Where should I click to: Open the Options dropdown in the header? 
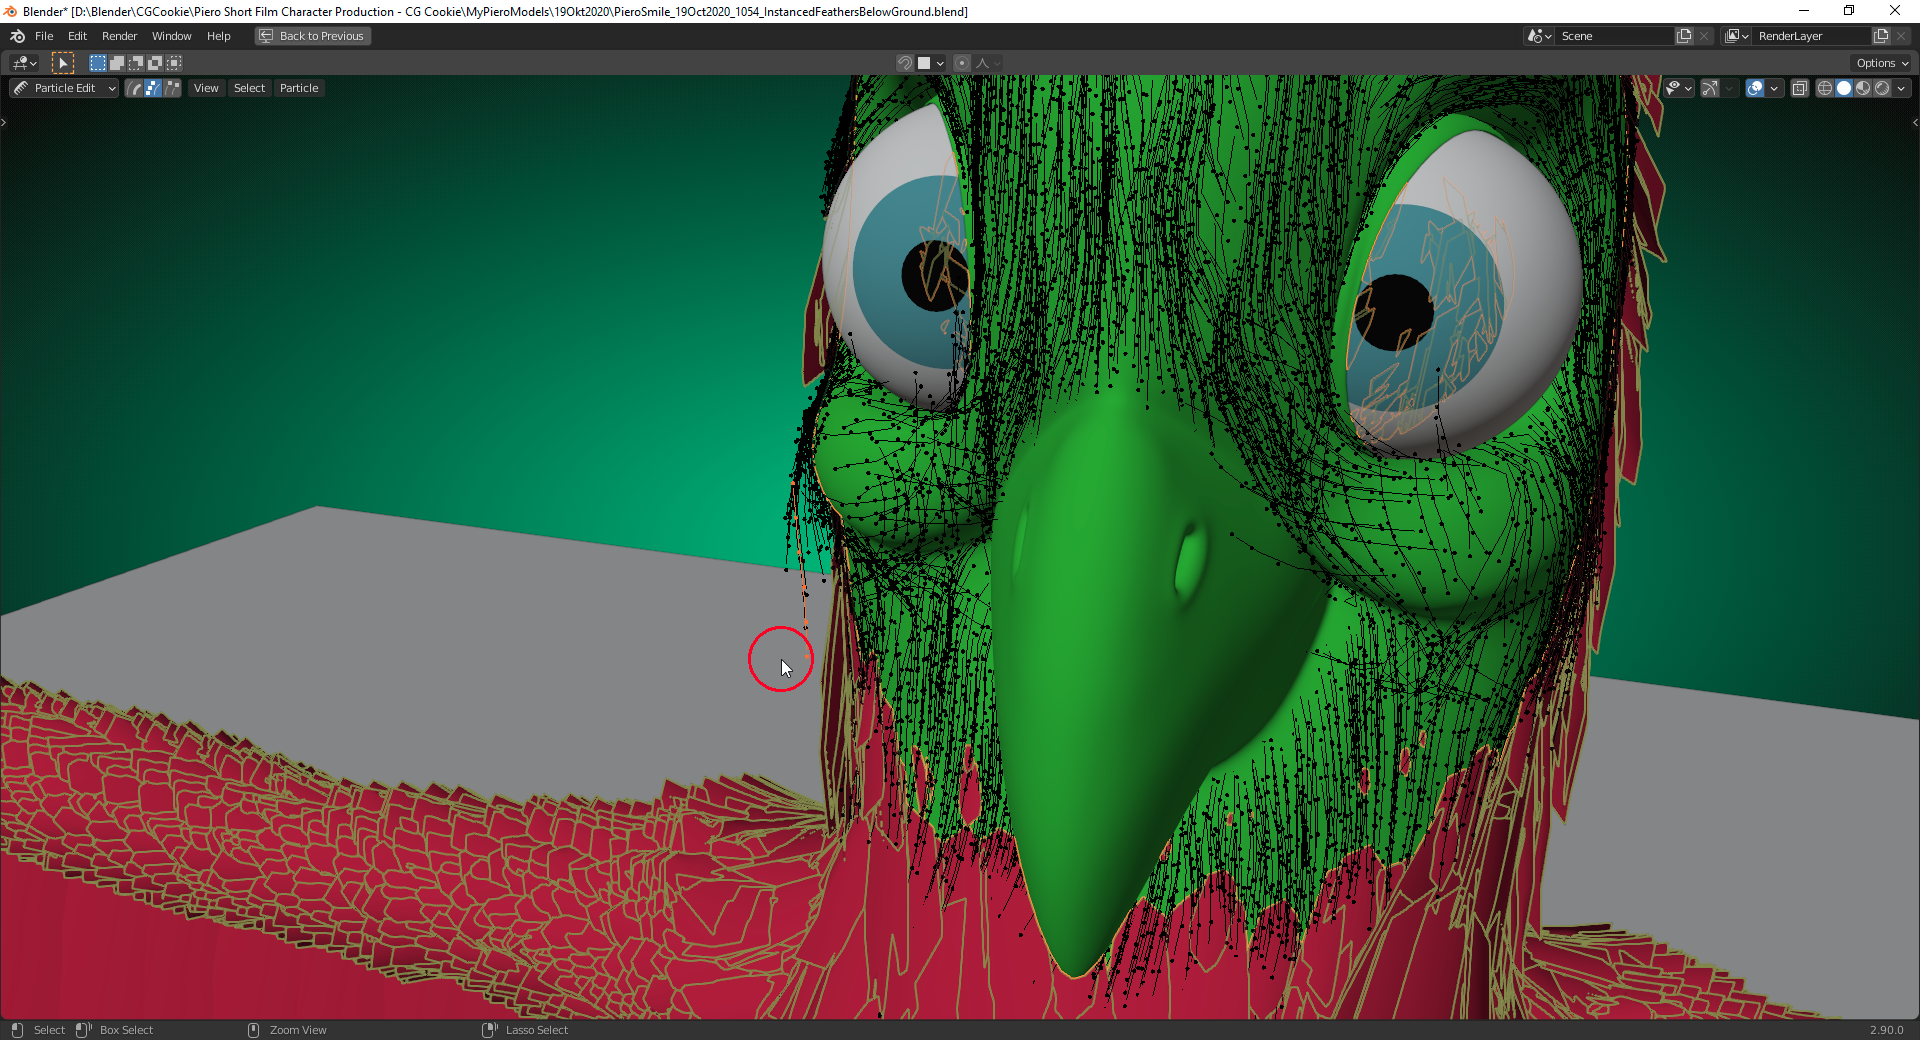1881,62
